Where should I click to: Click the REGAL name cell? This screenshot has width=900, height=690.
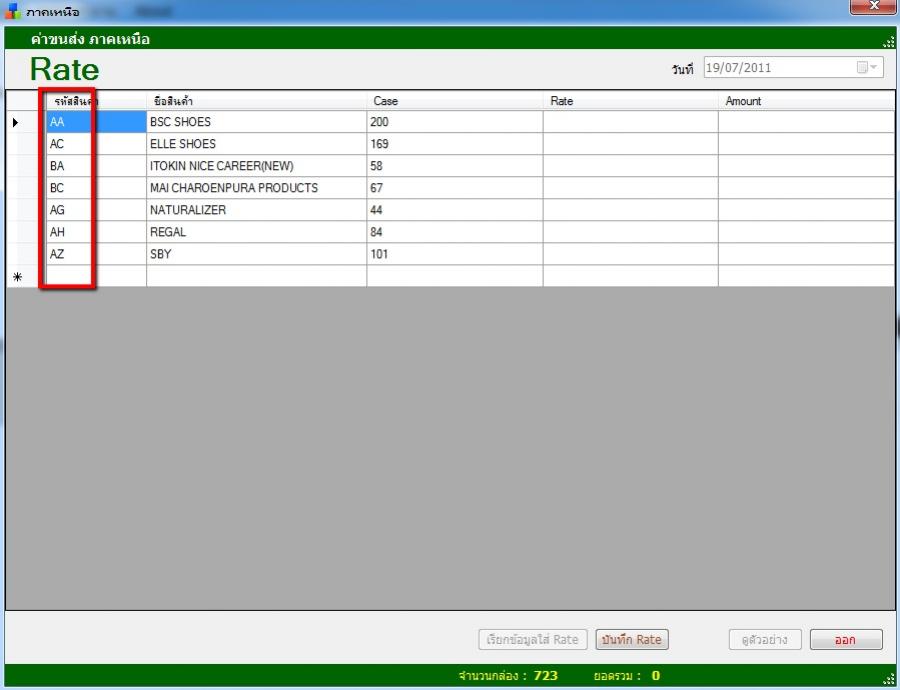pyautogui.click(x=257, y=232)
